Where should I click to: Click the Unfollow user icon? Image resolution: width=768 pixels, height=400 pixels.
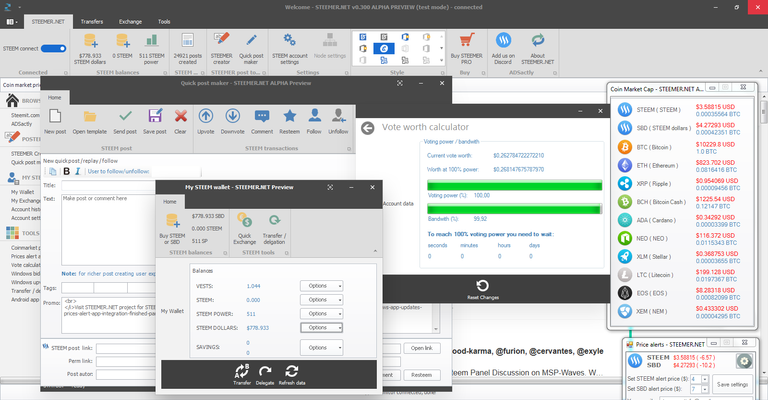point(338,121)
